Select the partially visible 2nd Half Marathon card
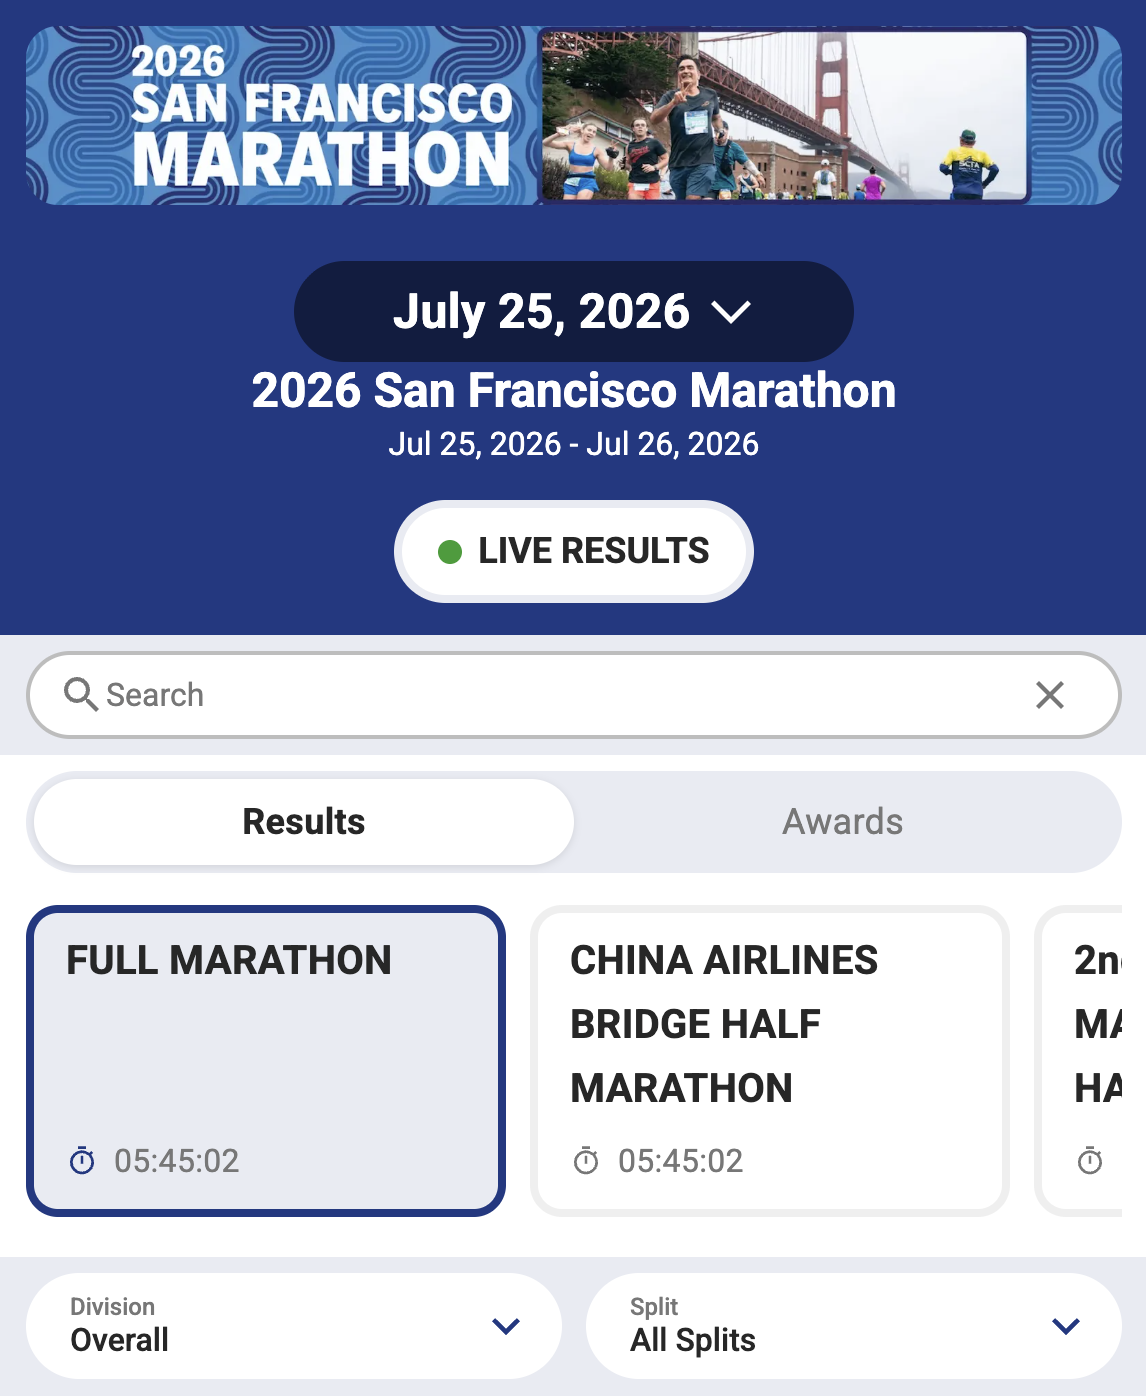Image resolution: width=1146 pixels, height=1396 pixels. click(1079, 1061)
